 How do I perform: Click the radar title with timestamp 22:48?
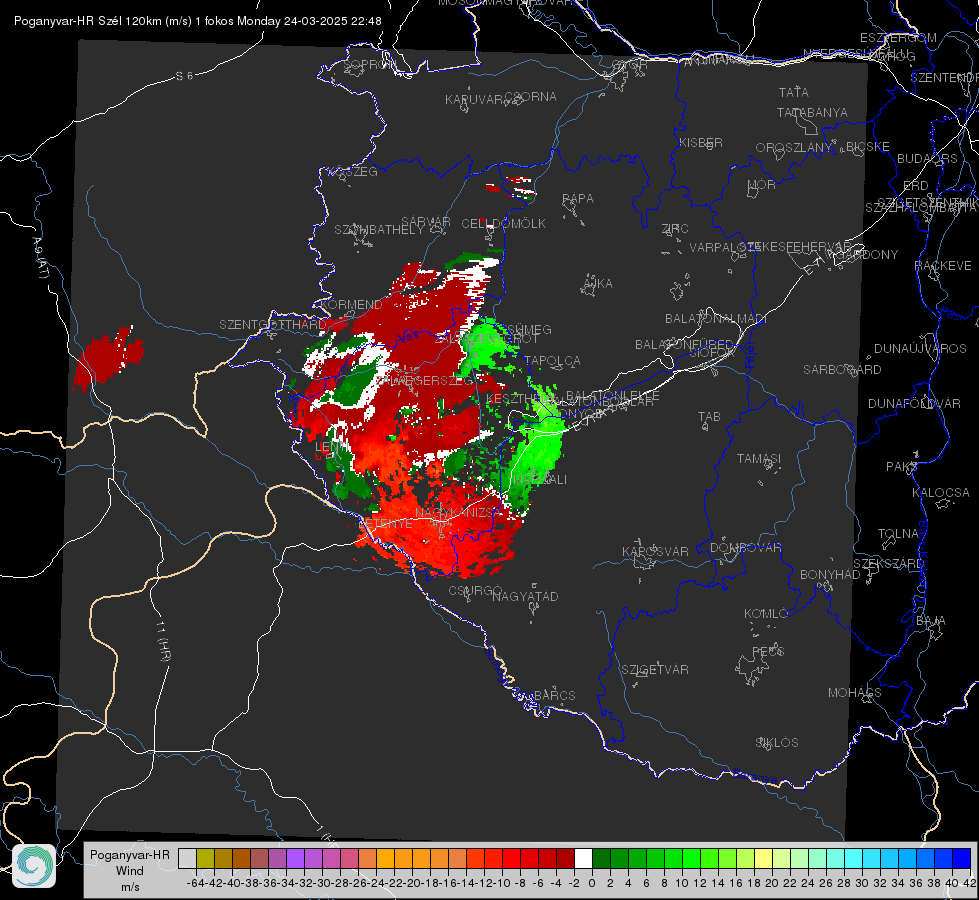[x=198, y=21]
